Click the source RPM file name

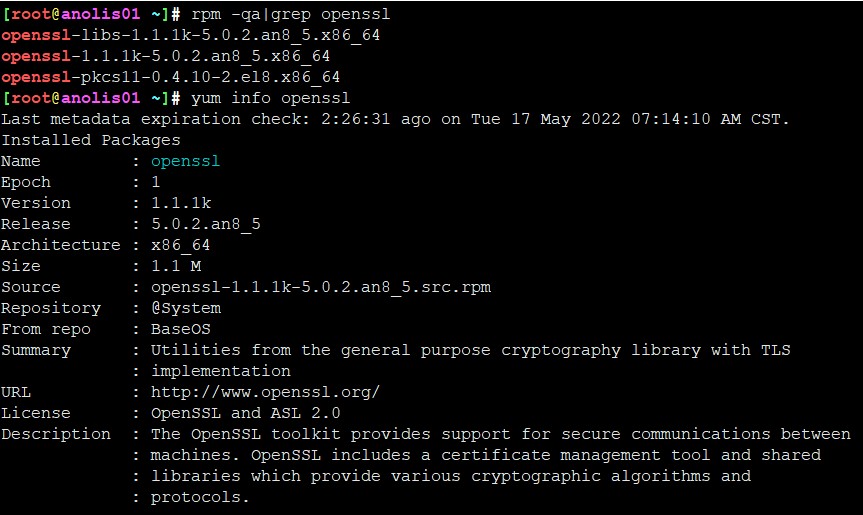320,287
